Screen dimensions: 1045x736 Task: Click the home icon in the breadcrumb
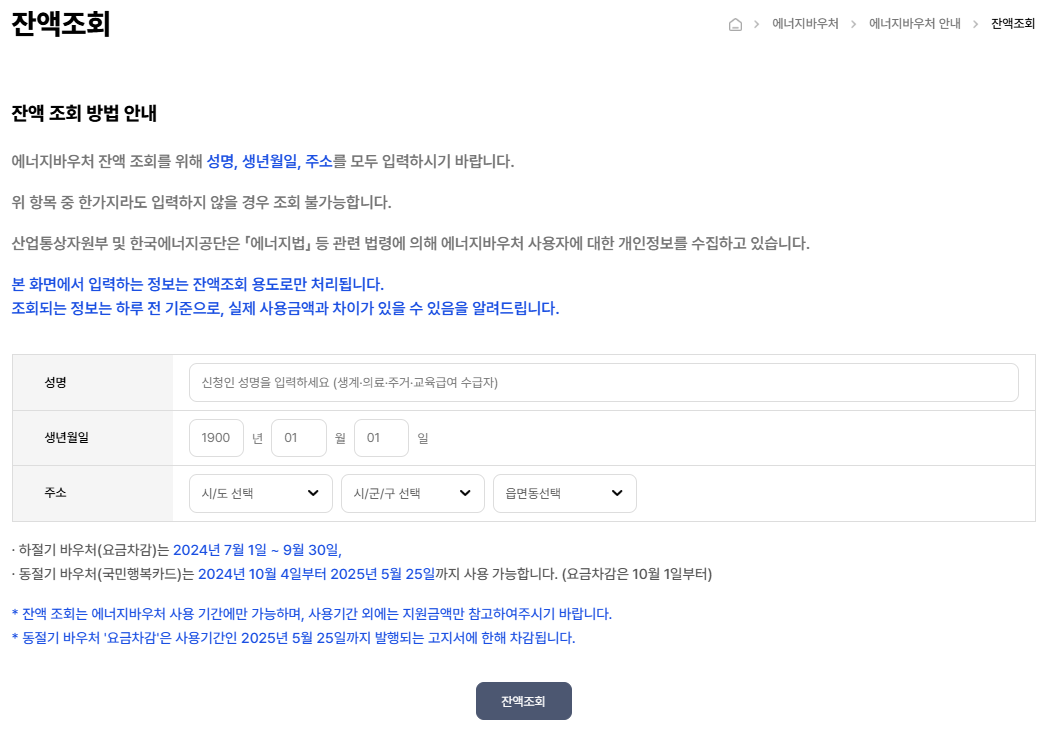click(x=736, y=24)
